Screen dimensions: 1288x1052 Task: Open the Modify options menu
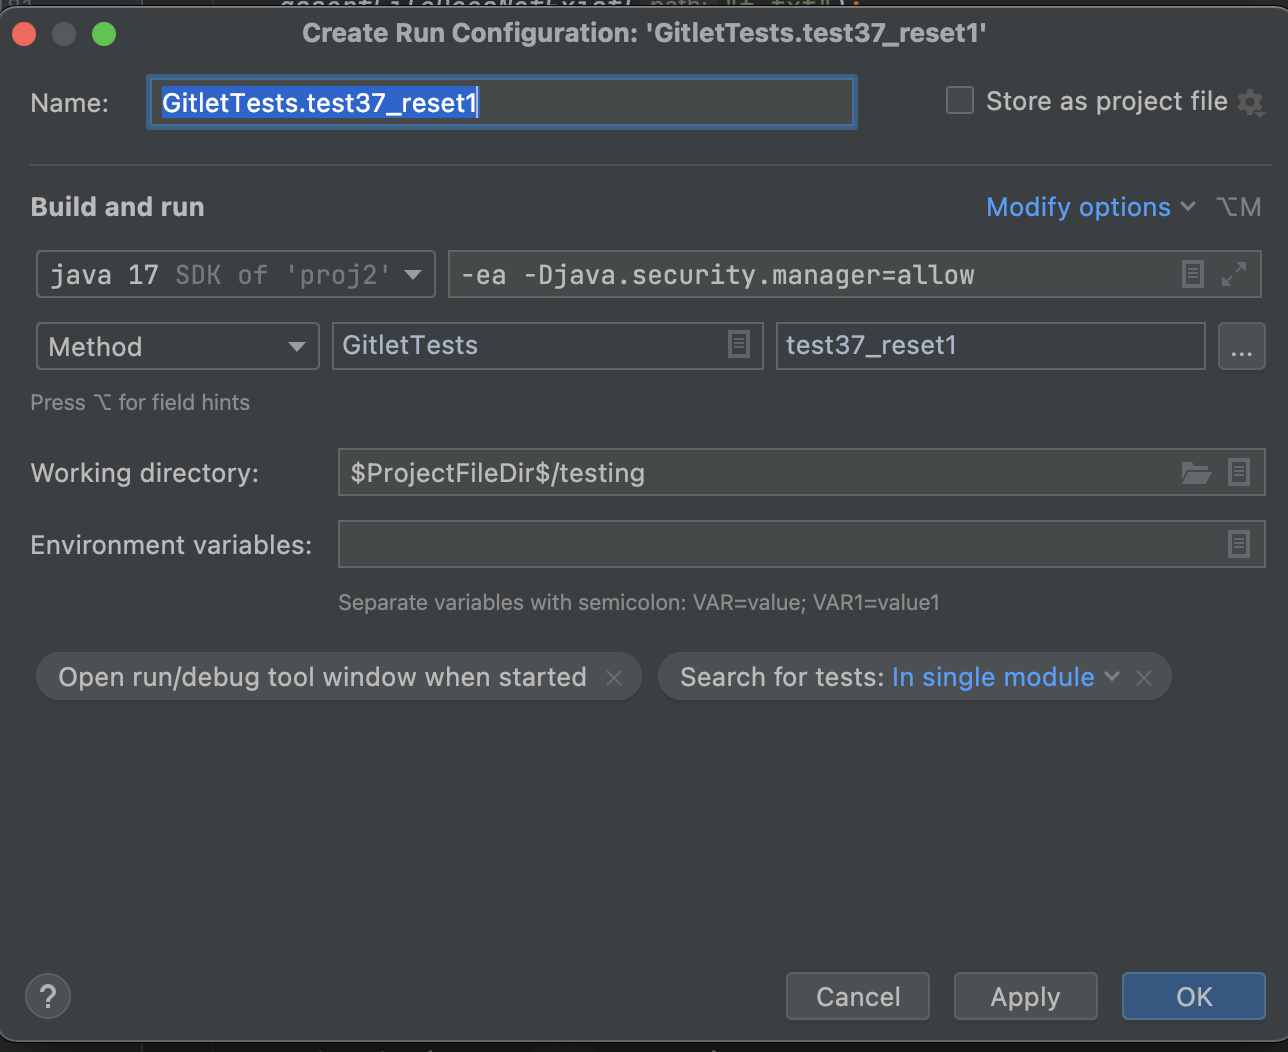point(1090,207)
